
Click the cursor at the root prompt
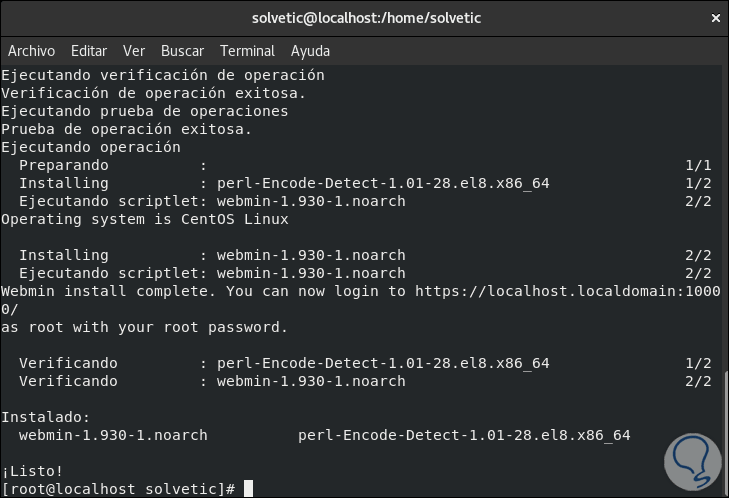(248, 489)
